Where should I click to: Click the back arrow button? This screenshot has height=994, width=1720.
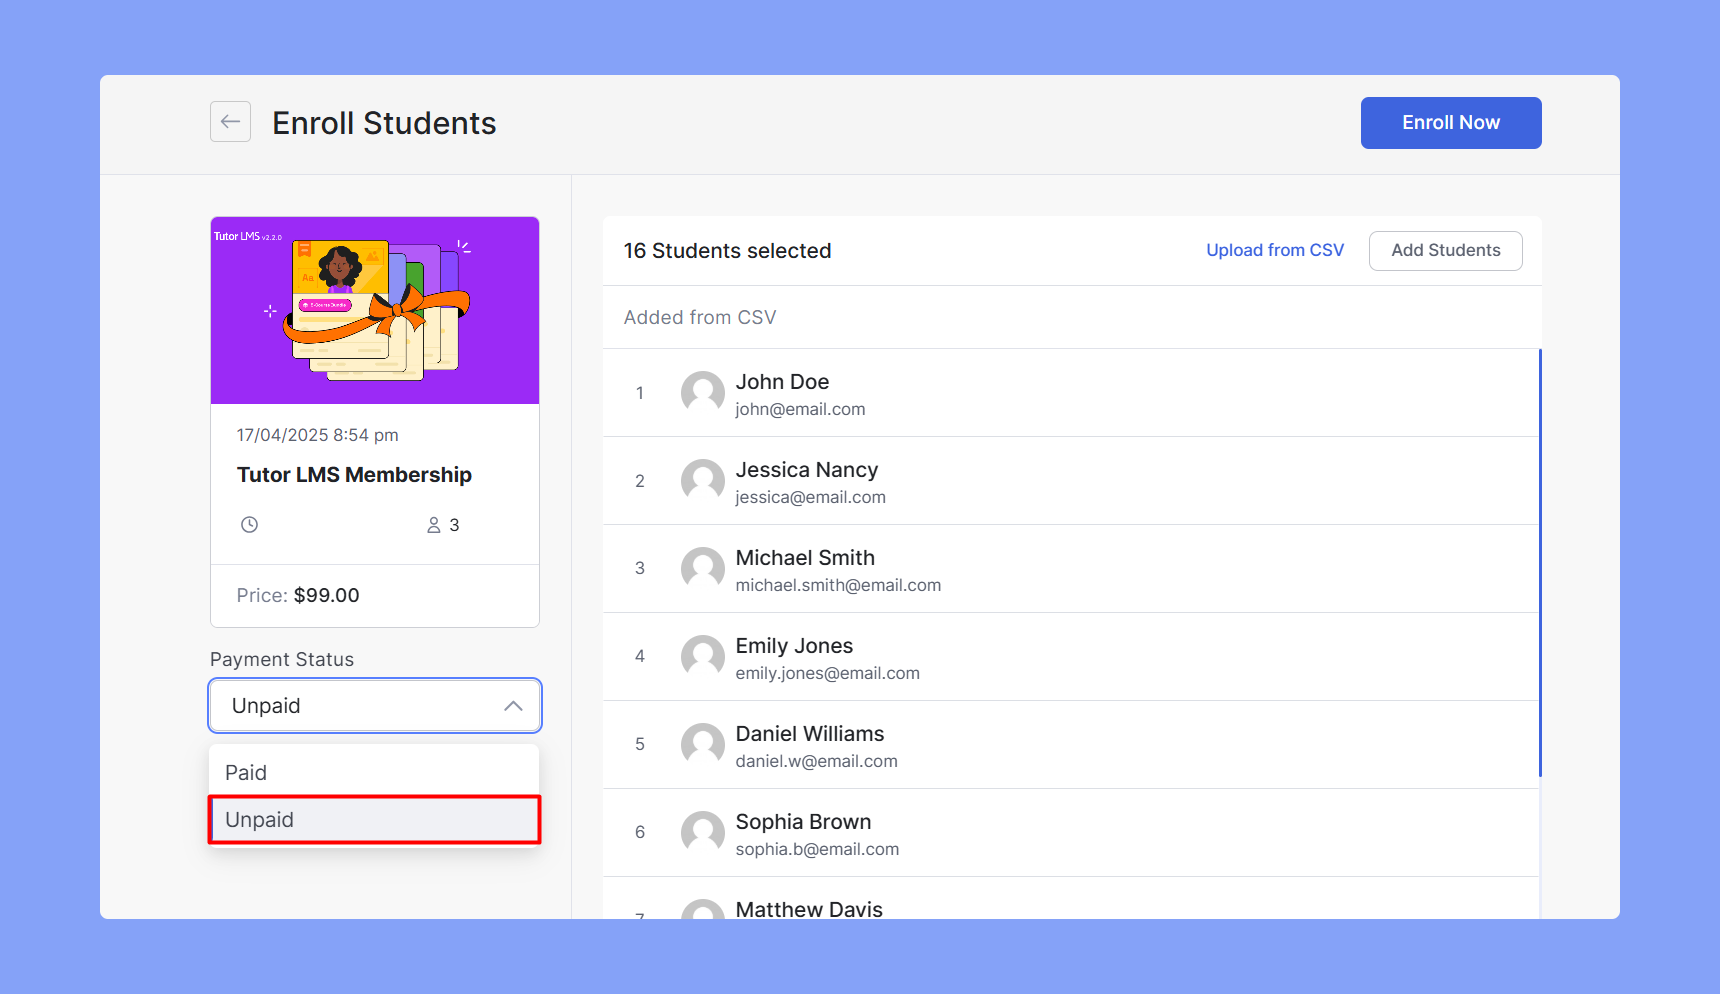point(230,122)
